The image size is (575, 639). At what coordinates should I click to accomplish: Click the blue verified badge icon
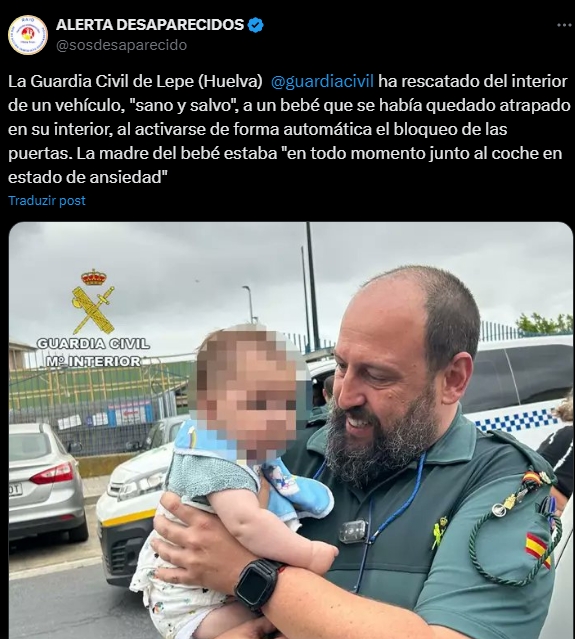pyautogui.click(x=256, y=25)
